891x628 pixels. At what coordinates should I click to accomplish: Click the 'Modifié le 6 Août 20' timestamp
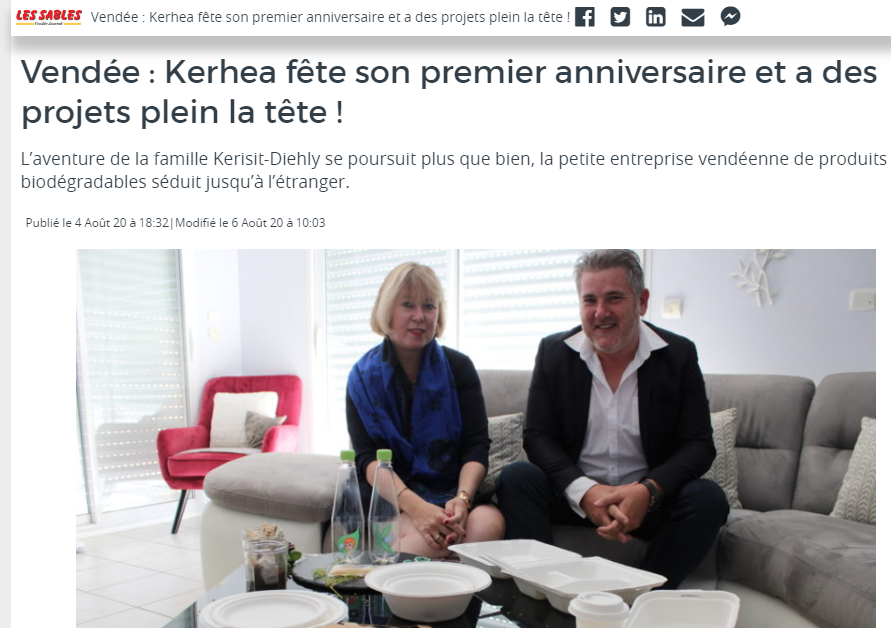click(250, 223)
